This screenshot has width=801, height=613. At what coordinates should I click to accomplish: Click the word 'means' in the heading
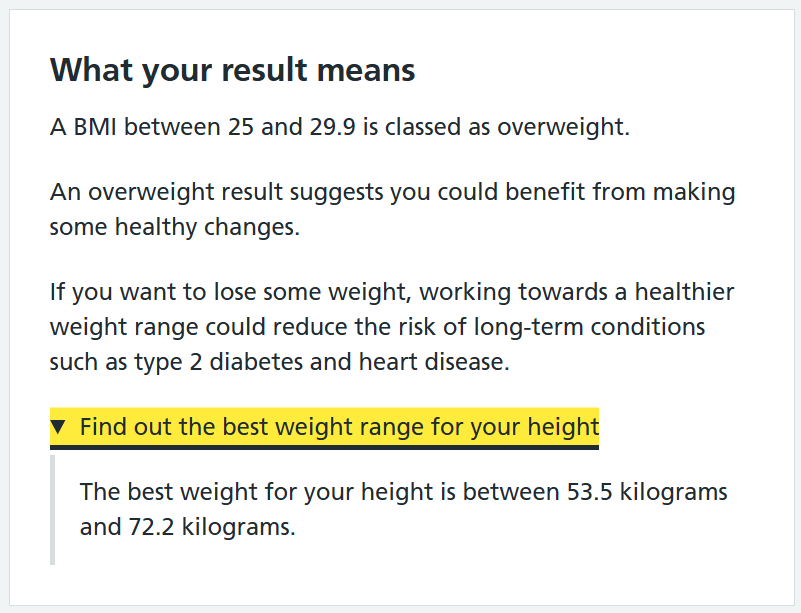point(366,69)
